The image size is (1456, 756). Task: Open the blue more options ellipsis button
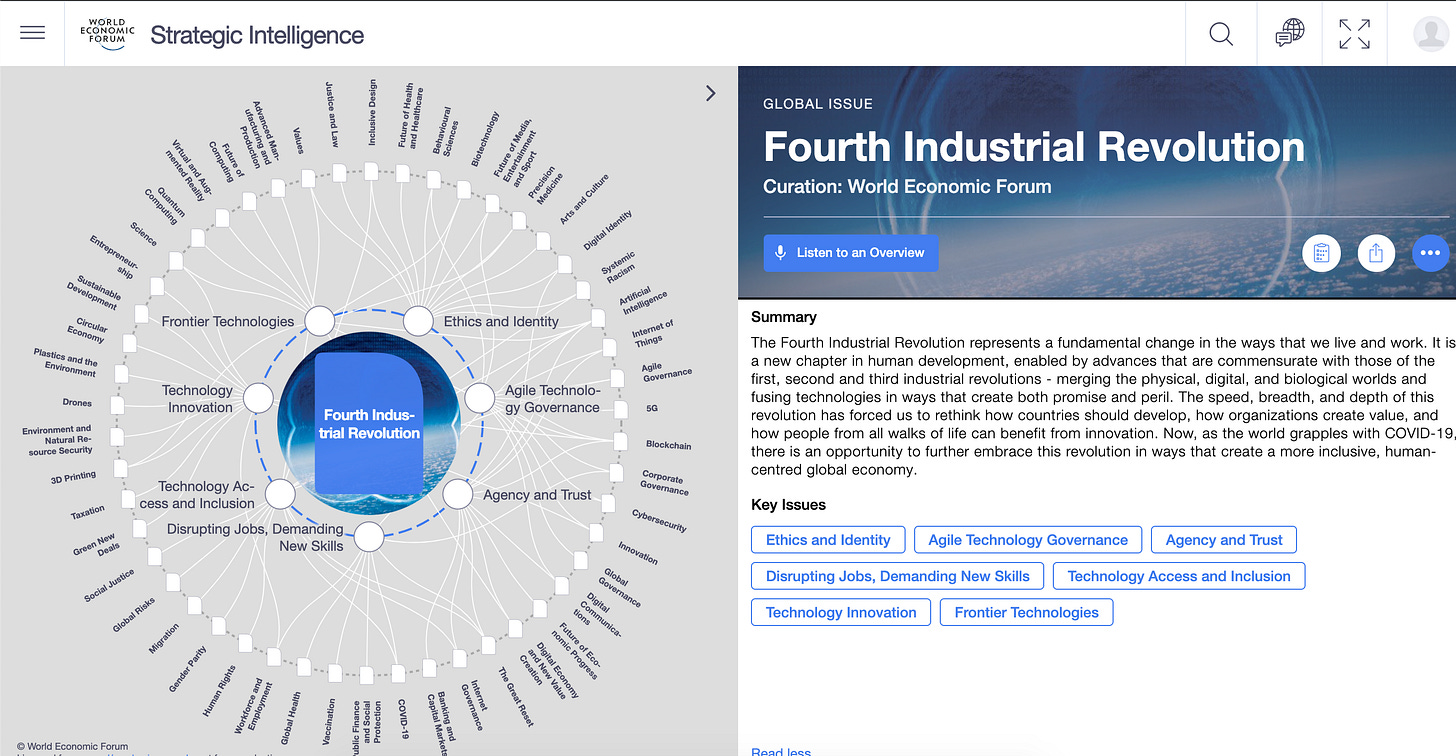(1431, 253)
